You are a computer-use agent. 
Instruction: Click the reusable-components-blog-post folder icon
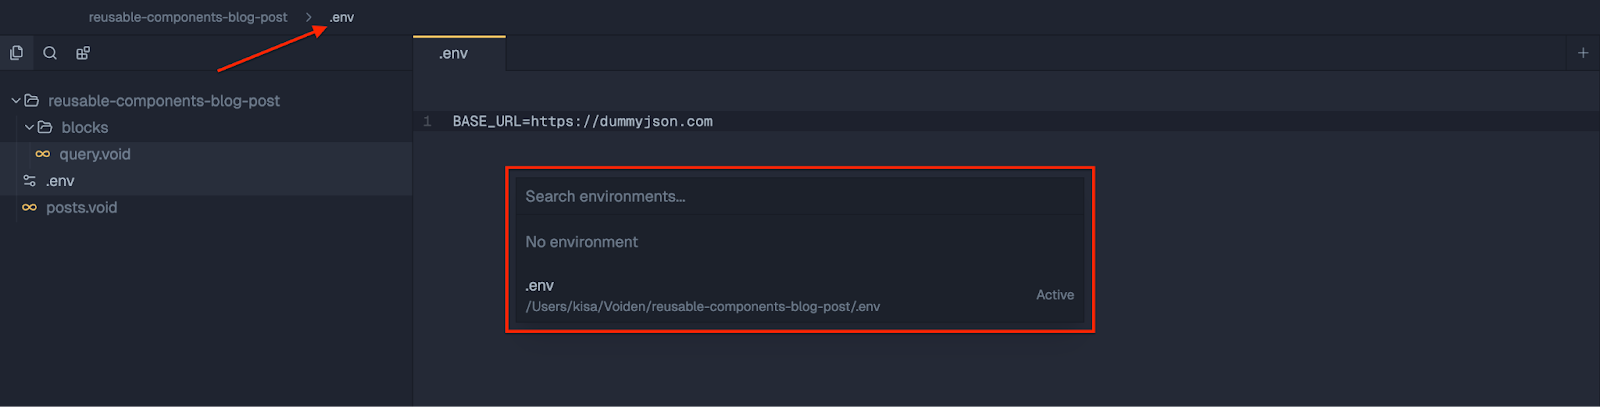pos(32,101)
